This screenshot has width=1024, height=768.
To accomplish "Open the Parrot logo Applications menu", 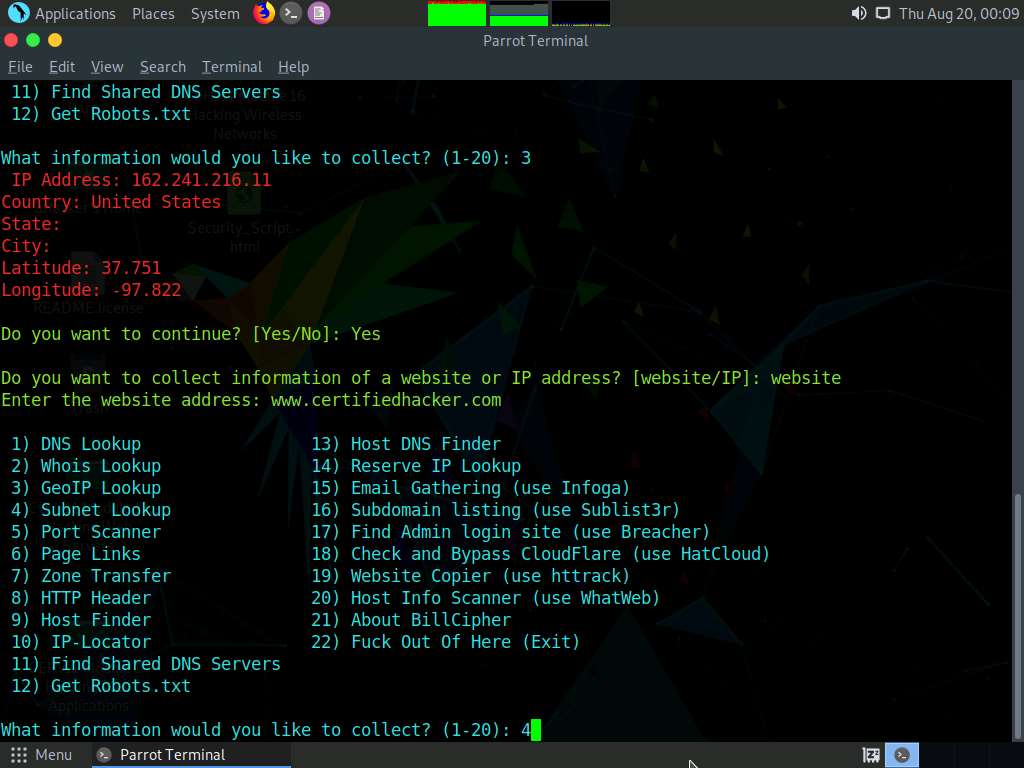I will (x=18, y=13).
